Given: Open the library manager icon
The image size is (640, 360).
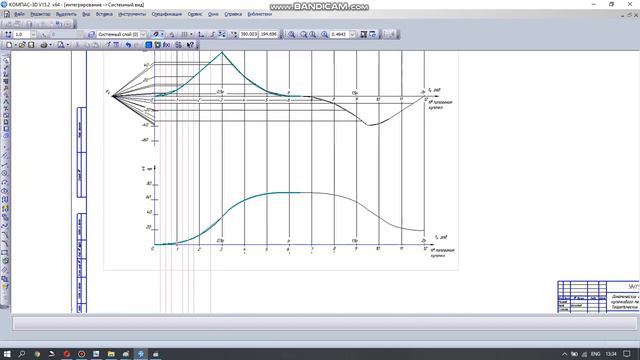Looking at the screenshot, I should (158, 45).
